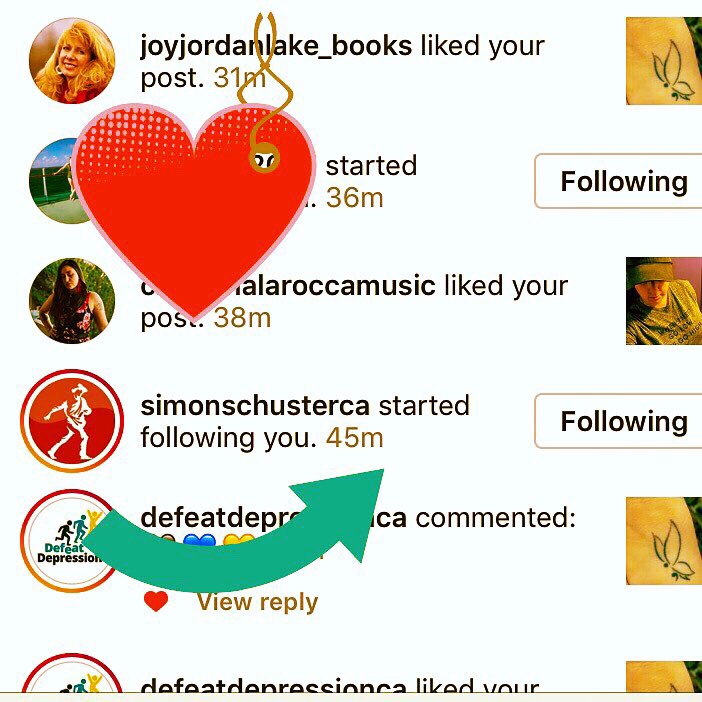This screenshot has height=702, width=702.
Task: Tap the large red heart sticker
Action: [193, 210]
